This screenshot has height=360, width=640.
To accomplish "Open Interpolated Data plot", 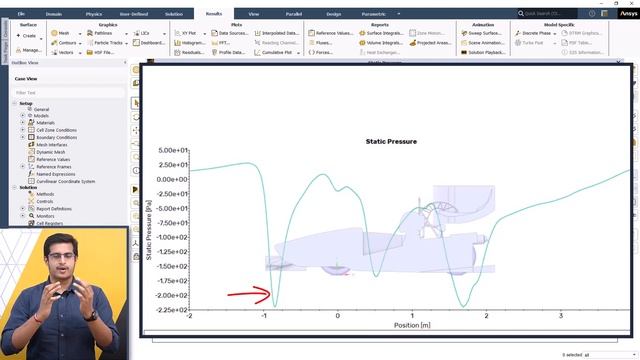I will coord(277,33).
